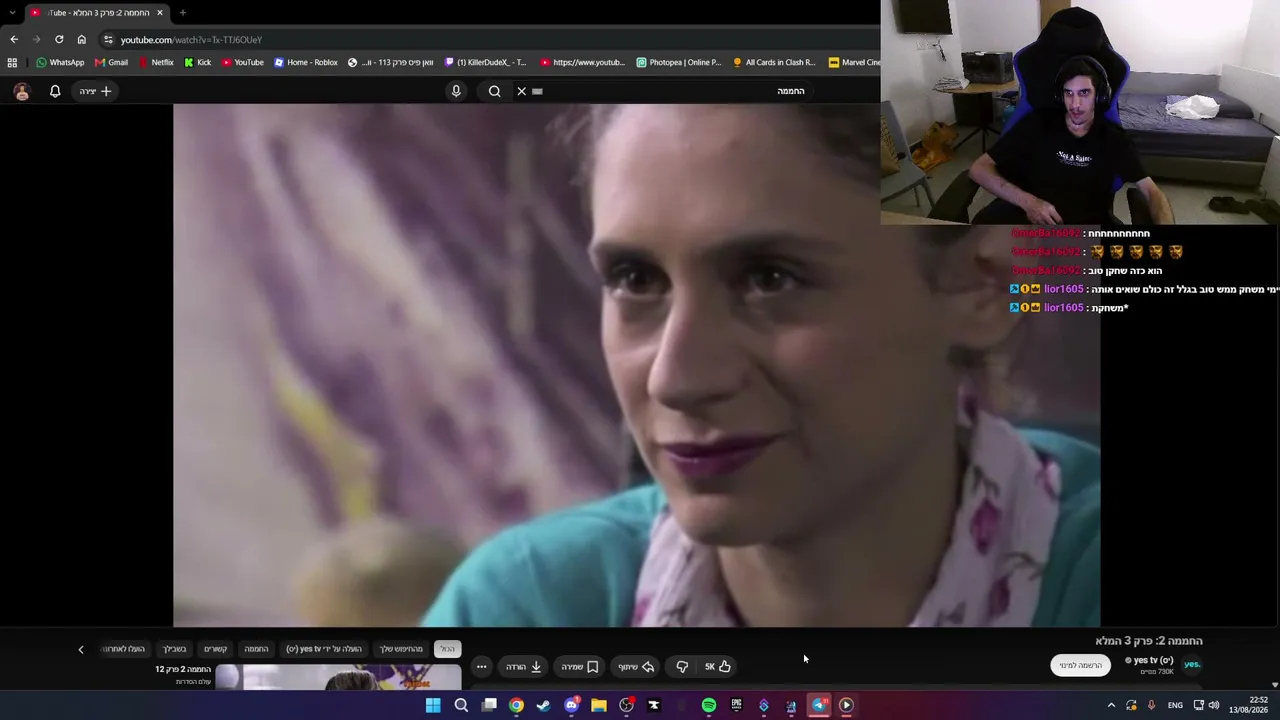
Task: Open OBS Studio from the taskbar
Action: [626, 705]
